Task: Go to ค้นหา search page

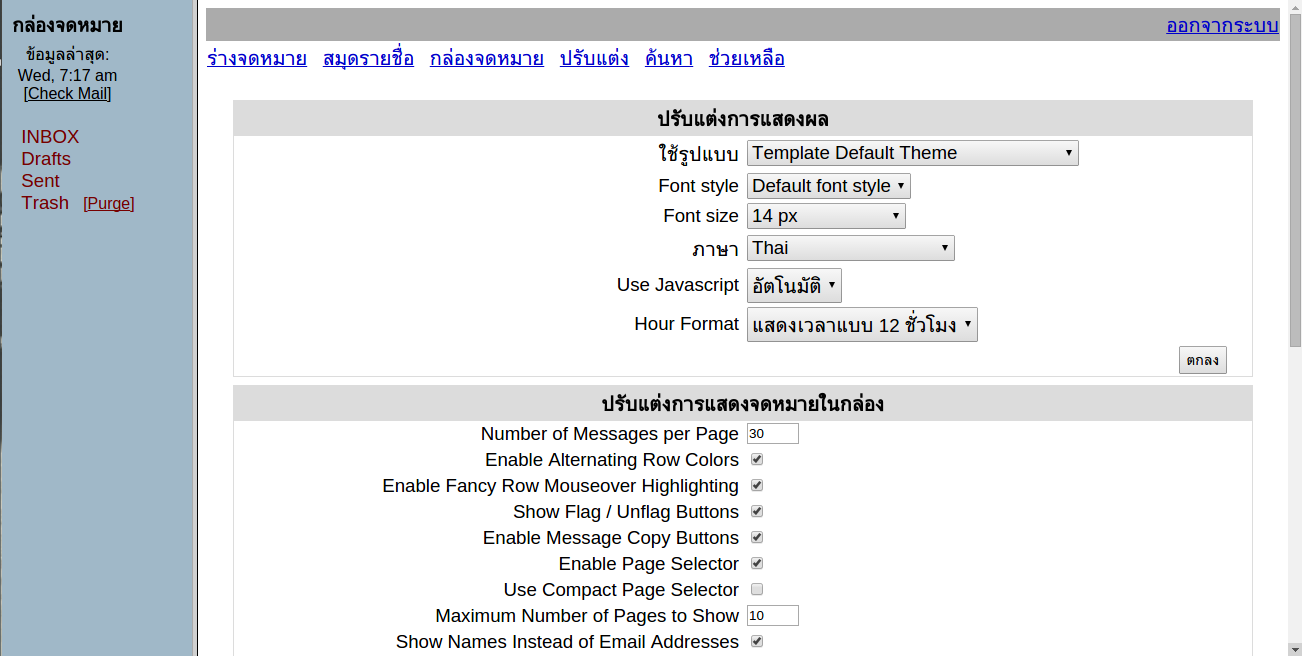Action: coord(669,59)
